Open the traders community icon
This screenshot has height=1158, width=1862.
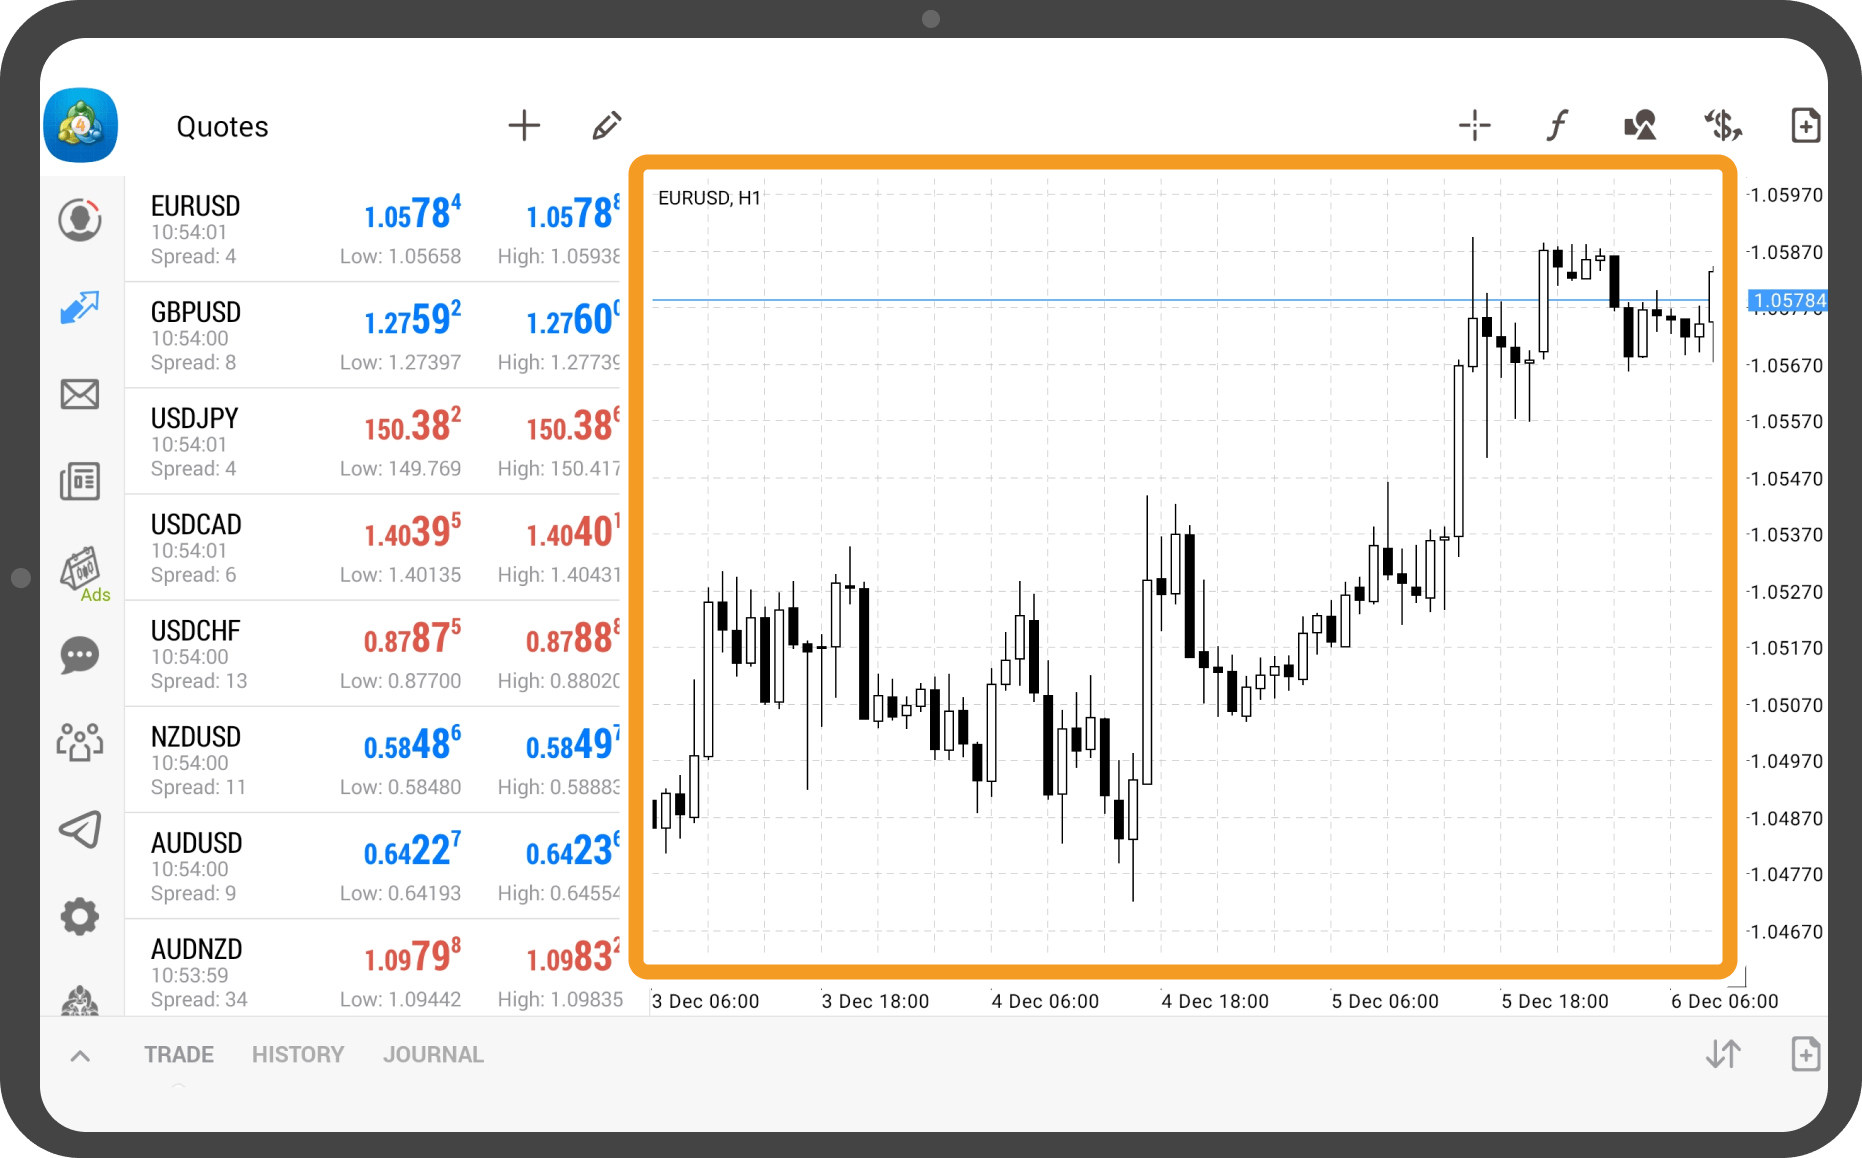click(80, 742)
